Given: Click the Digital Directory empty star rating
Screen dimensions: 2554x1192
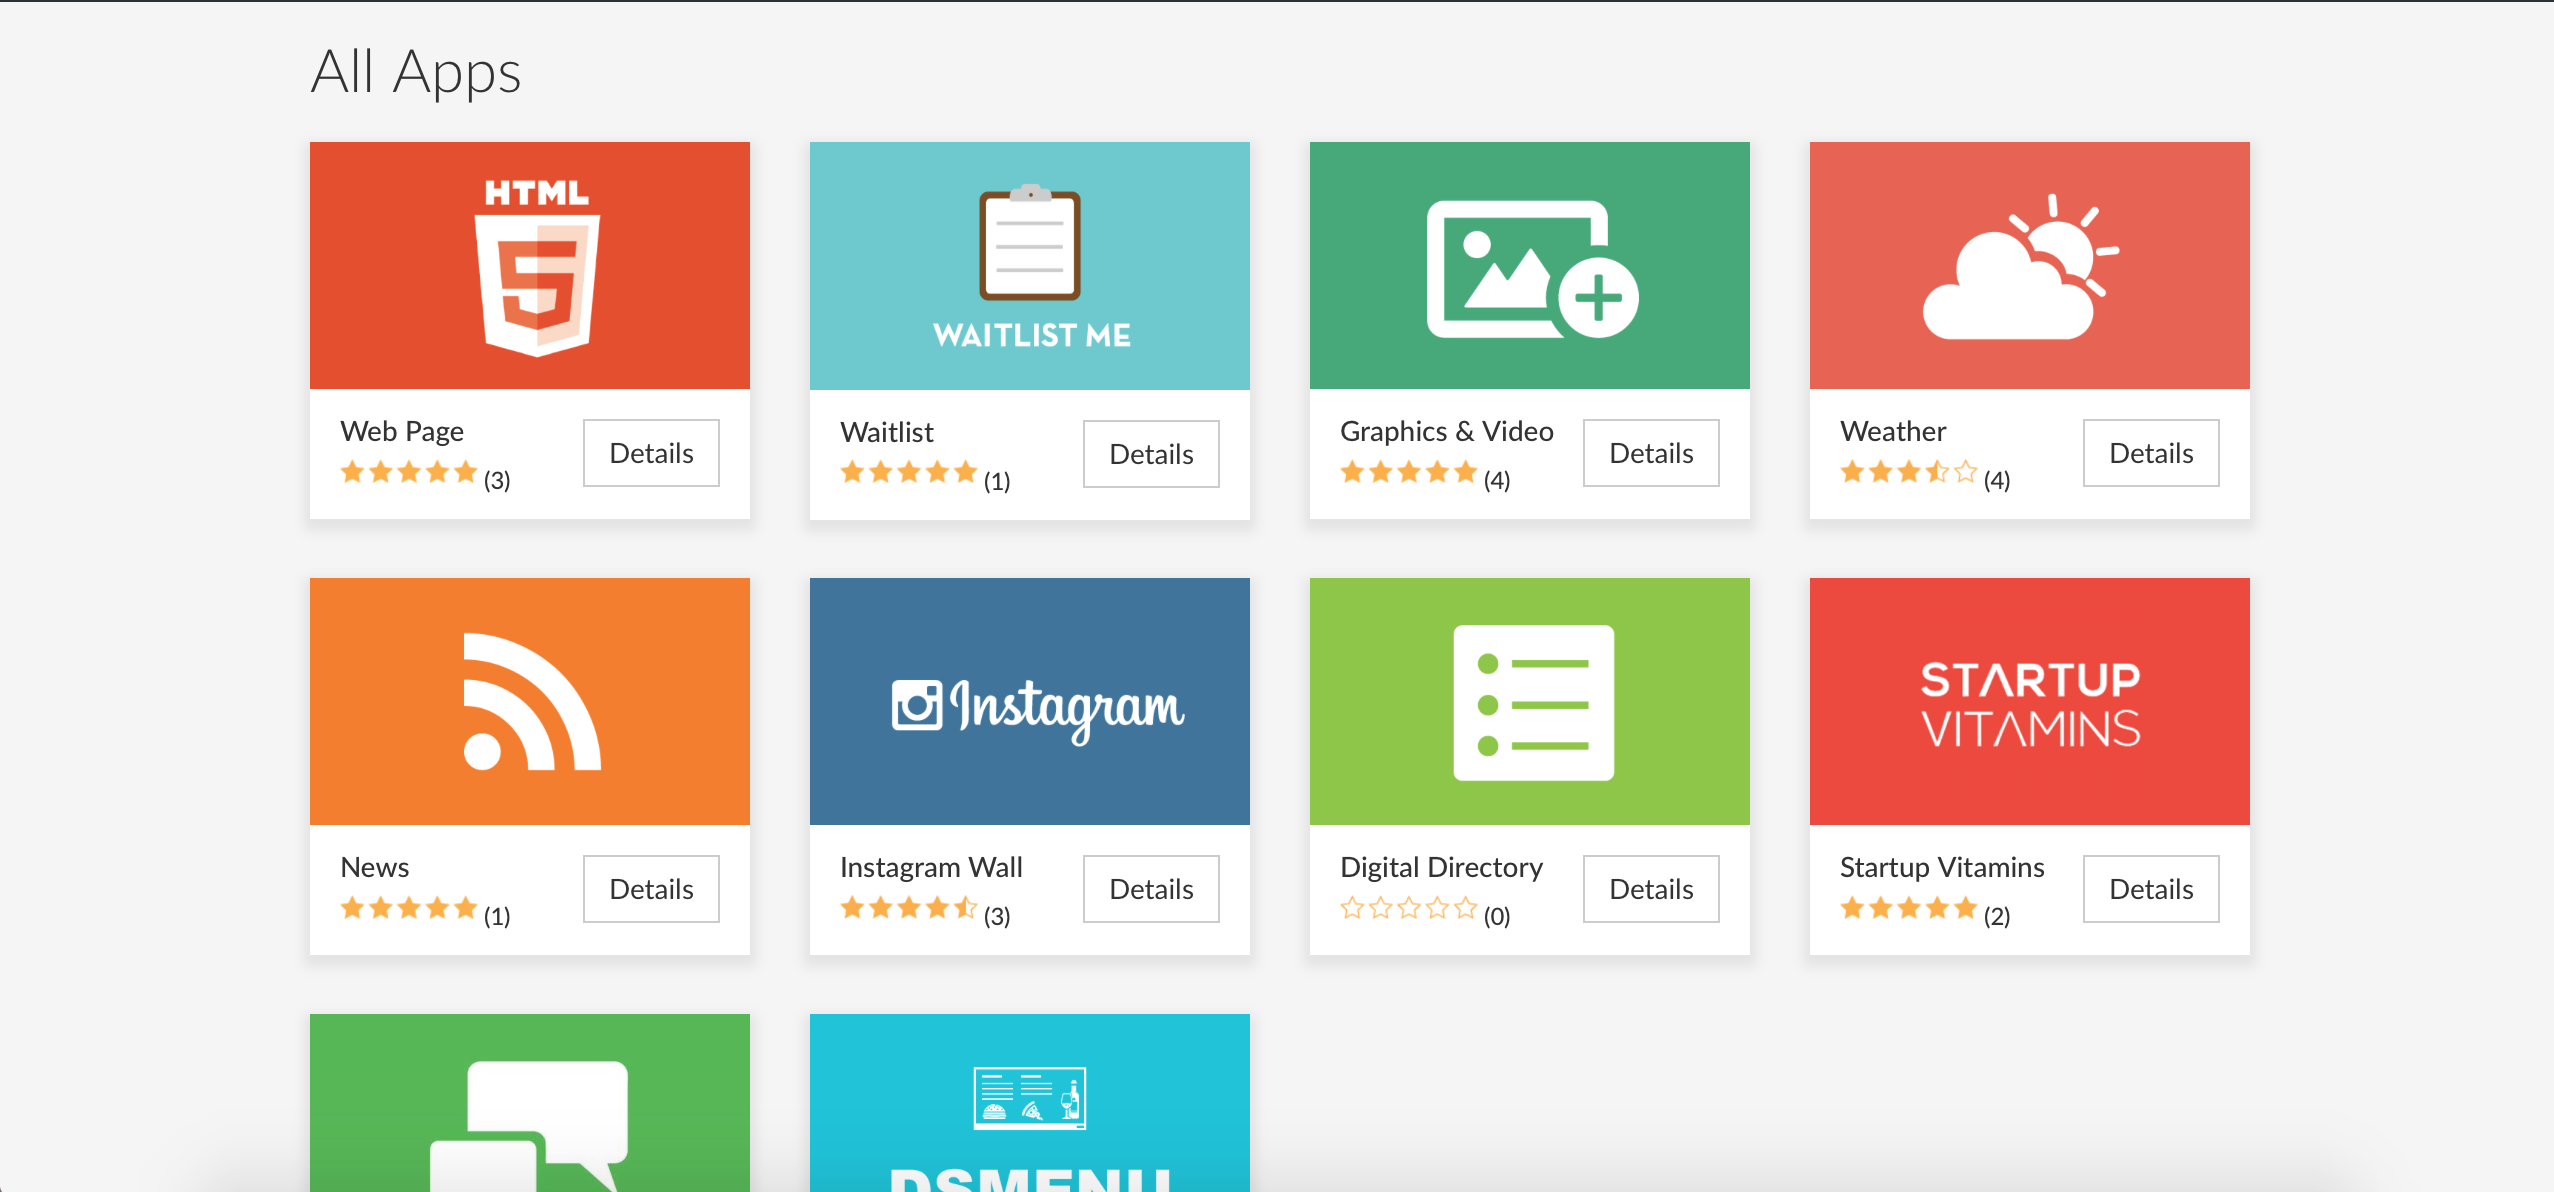Looking at the screenshot, I should [1408, 908].
